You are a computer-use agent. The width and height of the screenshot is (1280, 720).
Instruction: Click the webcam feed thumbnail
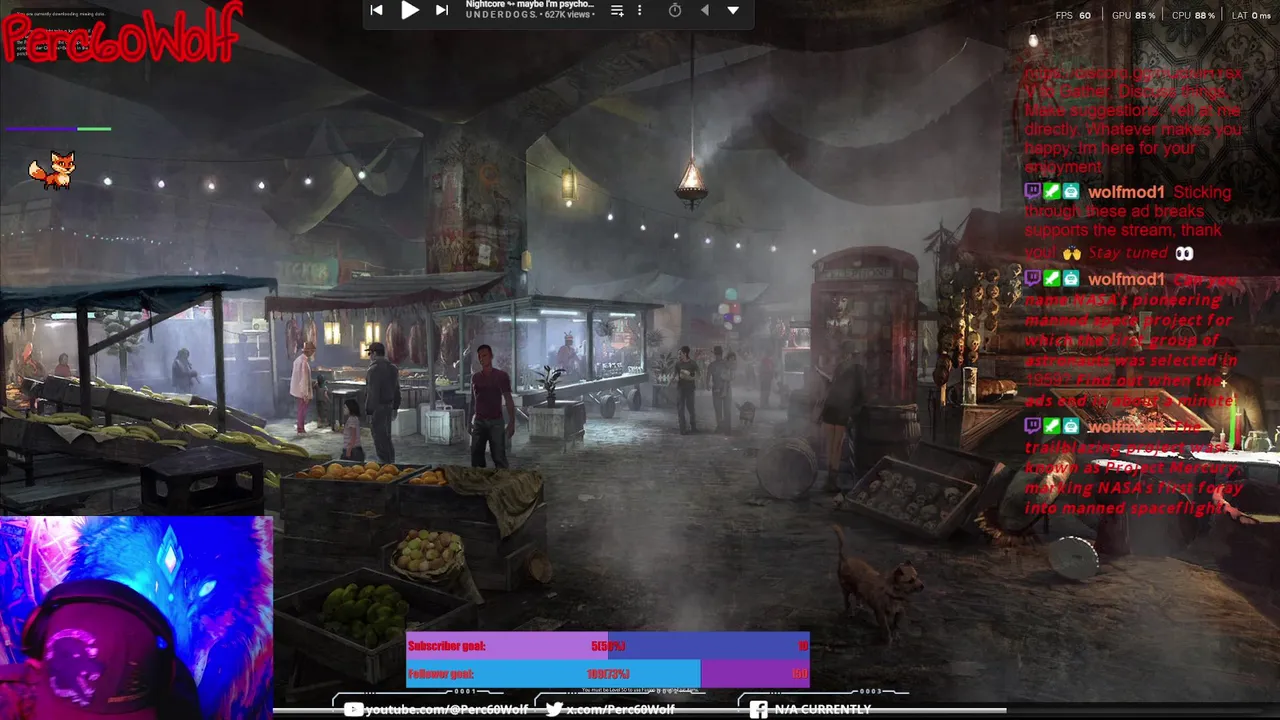[136, 617]
